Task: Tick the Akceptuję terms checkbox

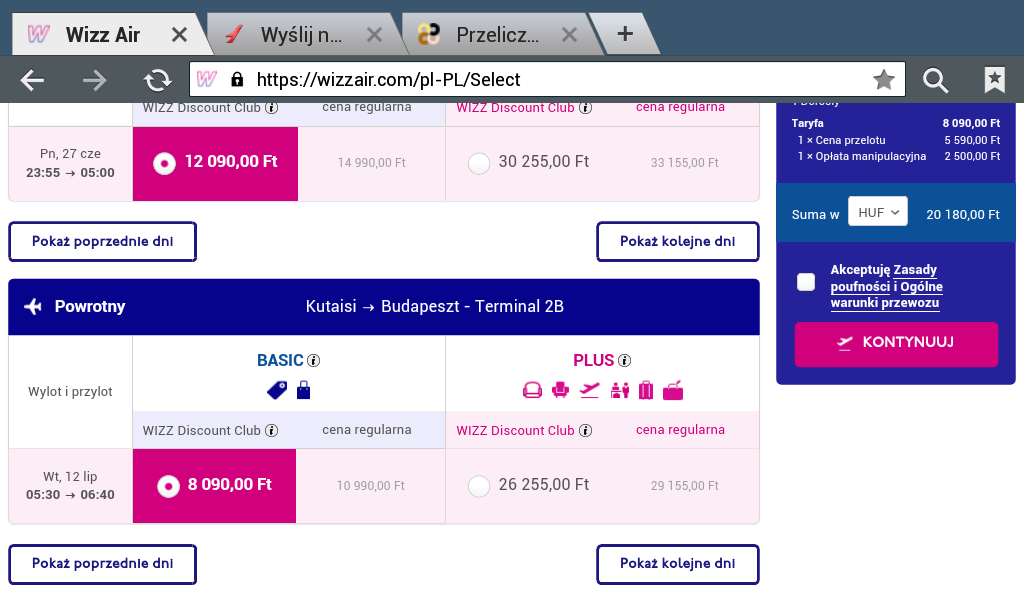Action: (806, 282)
